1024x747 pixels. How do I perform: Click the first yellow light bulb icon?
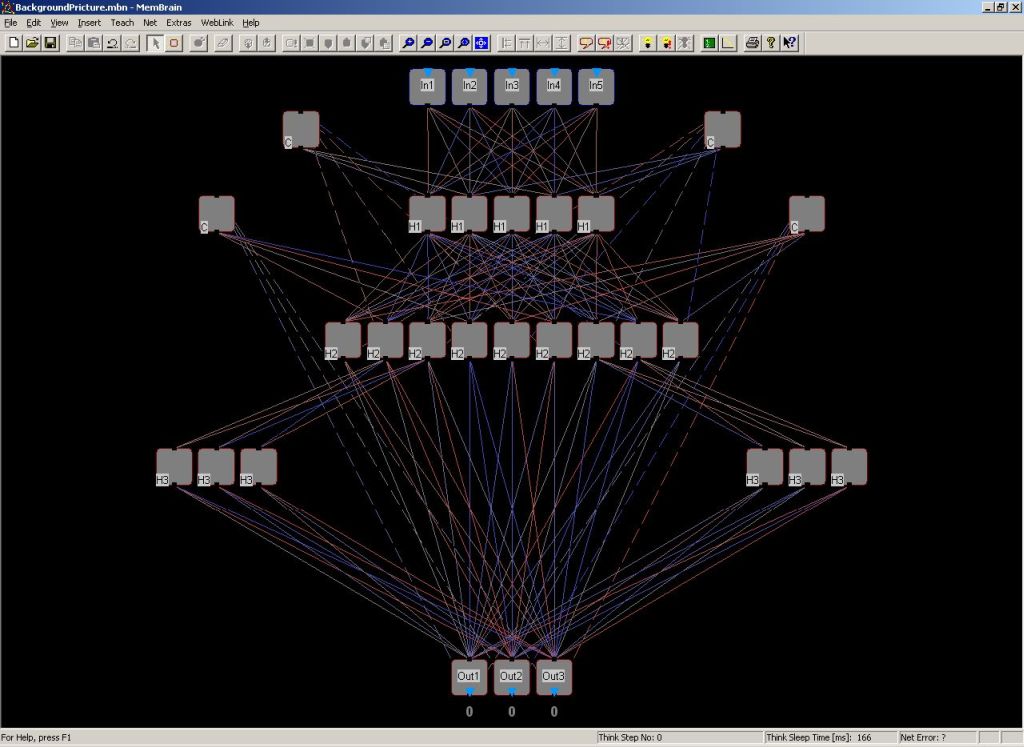[x=647, y=43]
